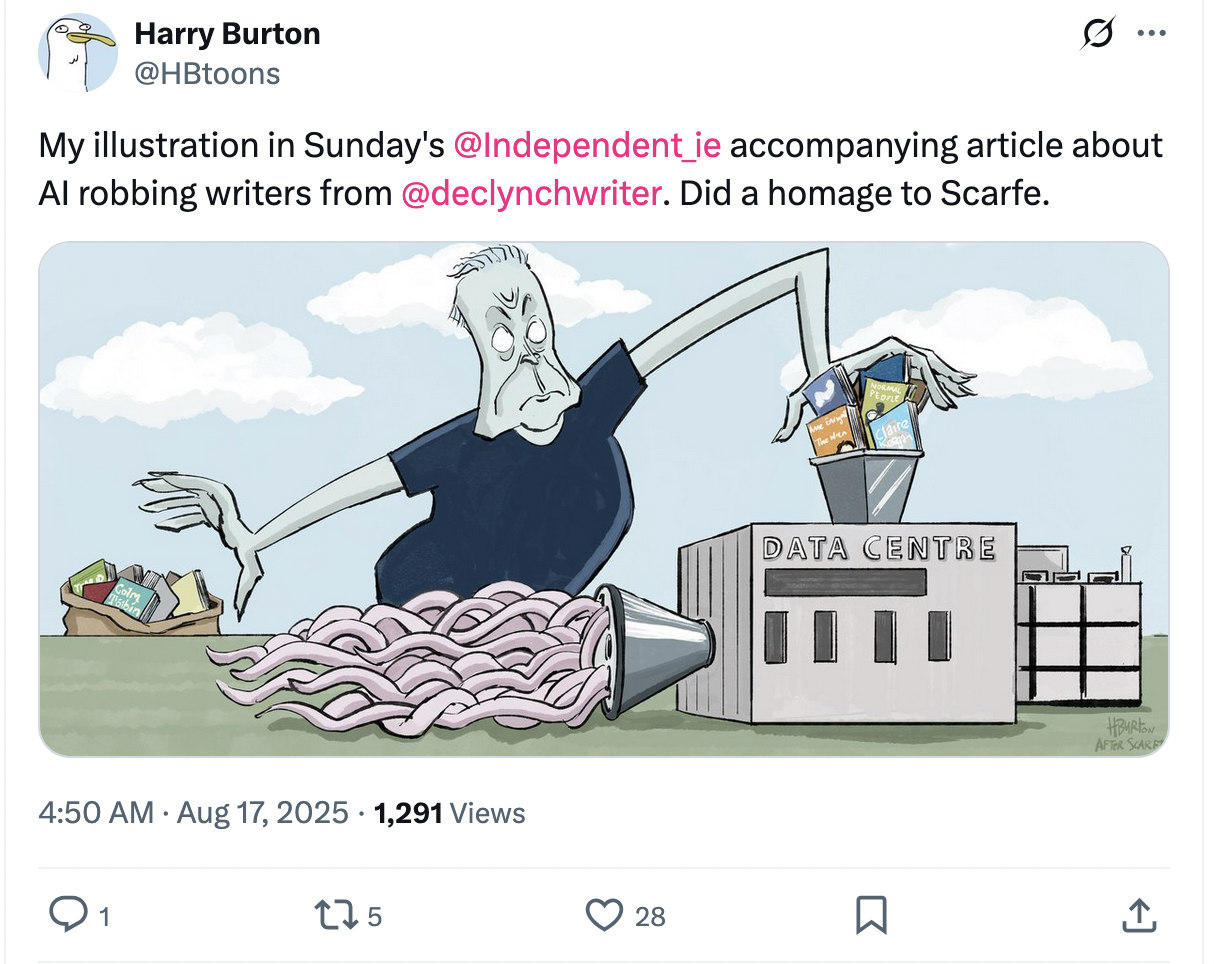
Task: Open the @Independent_ie mention link
Action: 587,146
